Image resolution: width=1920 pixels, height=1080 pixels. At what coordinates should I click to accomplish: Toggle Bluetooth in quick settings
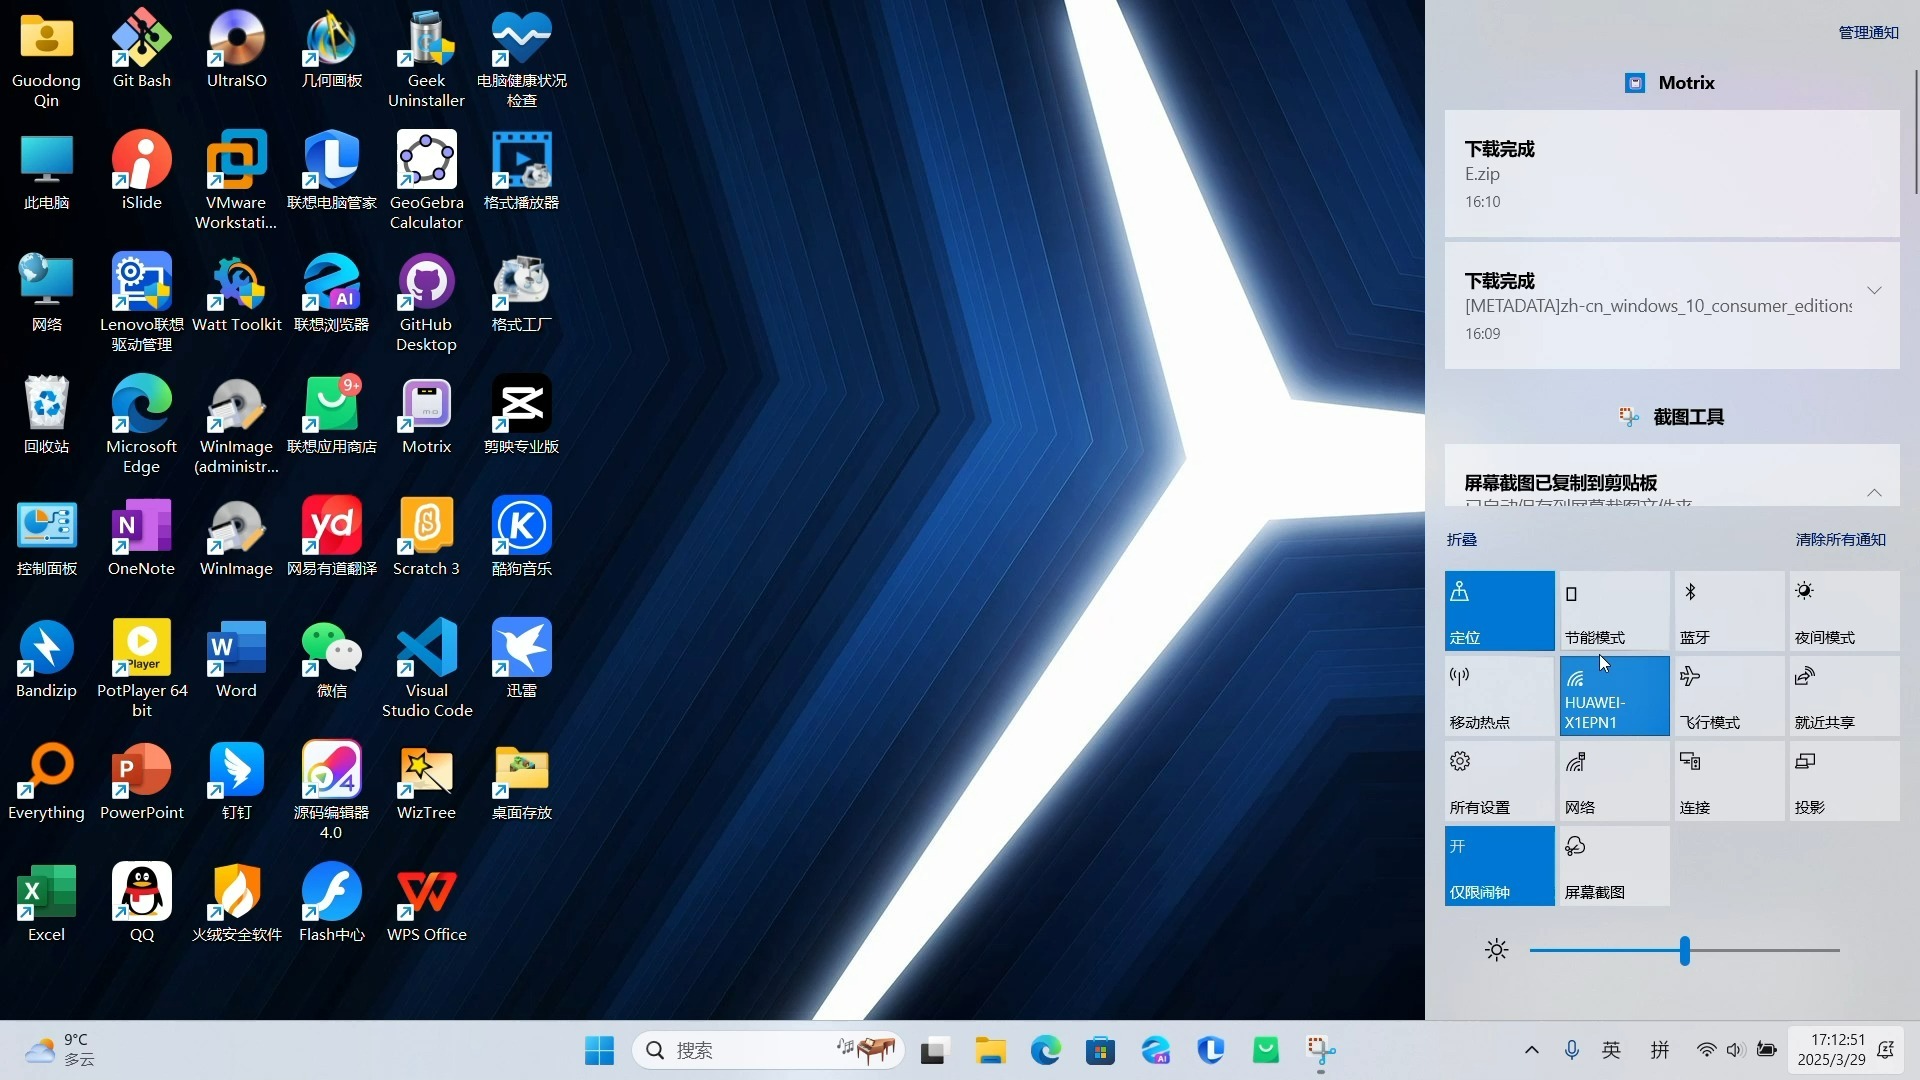pos(1728,610)
